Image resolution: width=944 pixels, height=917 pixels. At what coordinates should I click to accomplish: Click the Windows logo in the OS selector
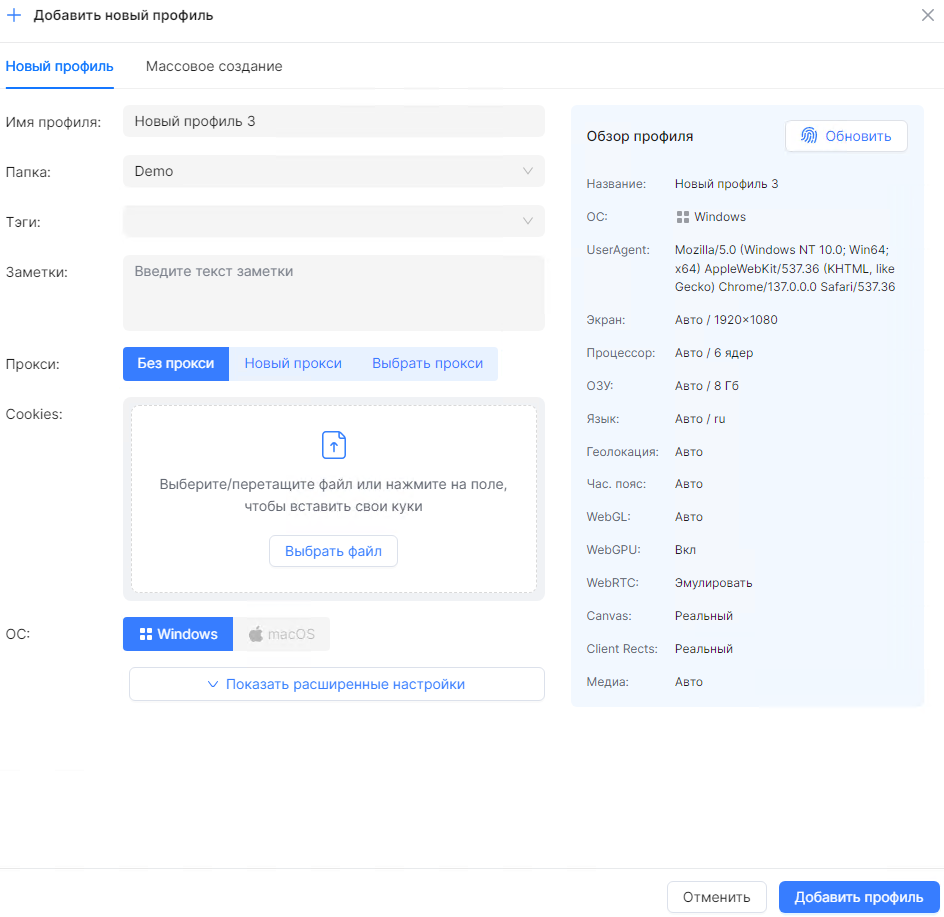pos(148,633)
